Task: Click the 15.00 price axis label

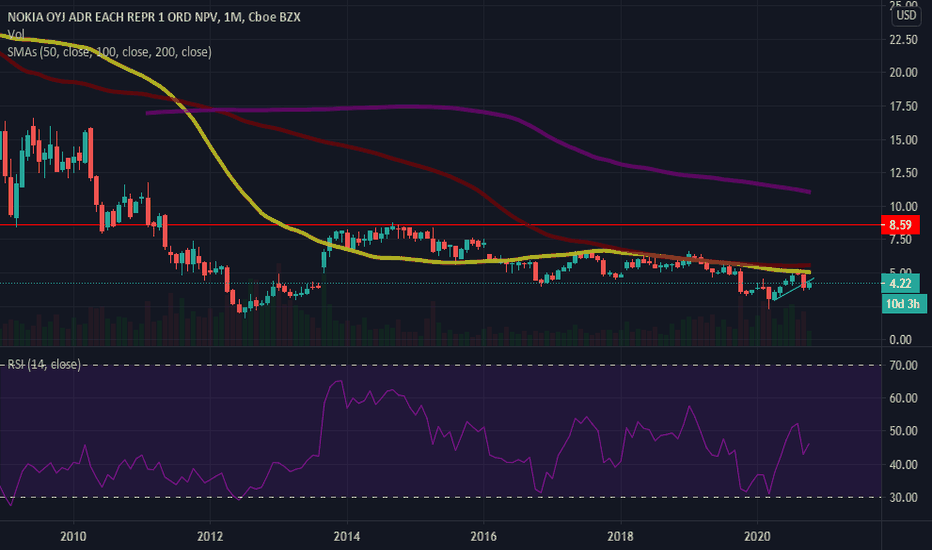Action: click(903, 140)
